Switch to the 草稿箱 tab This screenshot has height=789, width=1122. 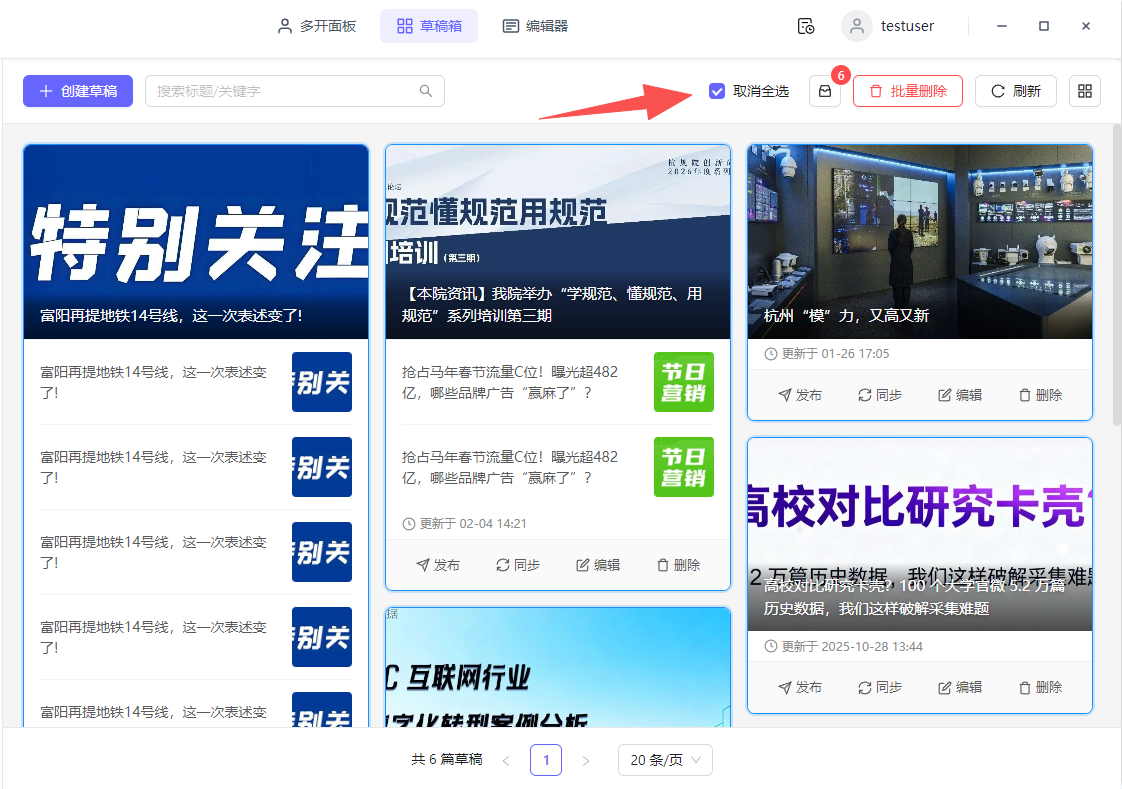pyautogui.click(x=429, y=26)
